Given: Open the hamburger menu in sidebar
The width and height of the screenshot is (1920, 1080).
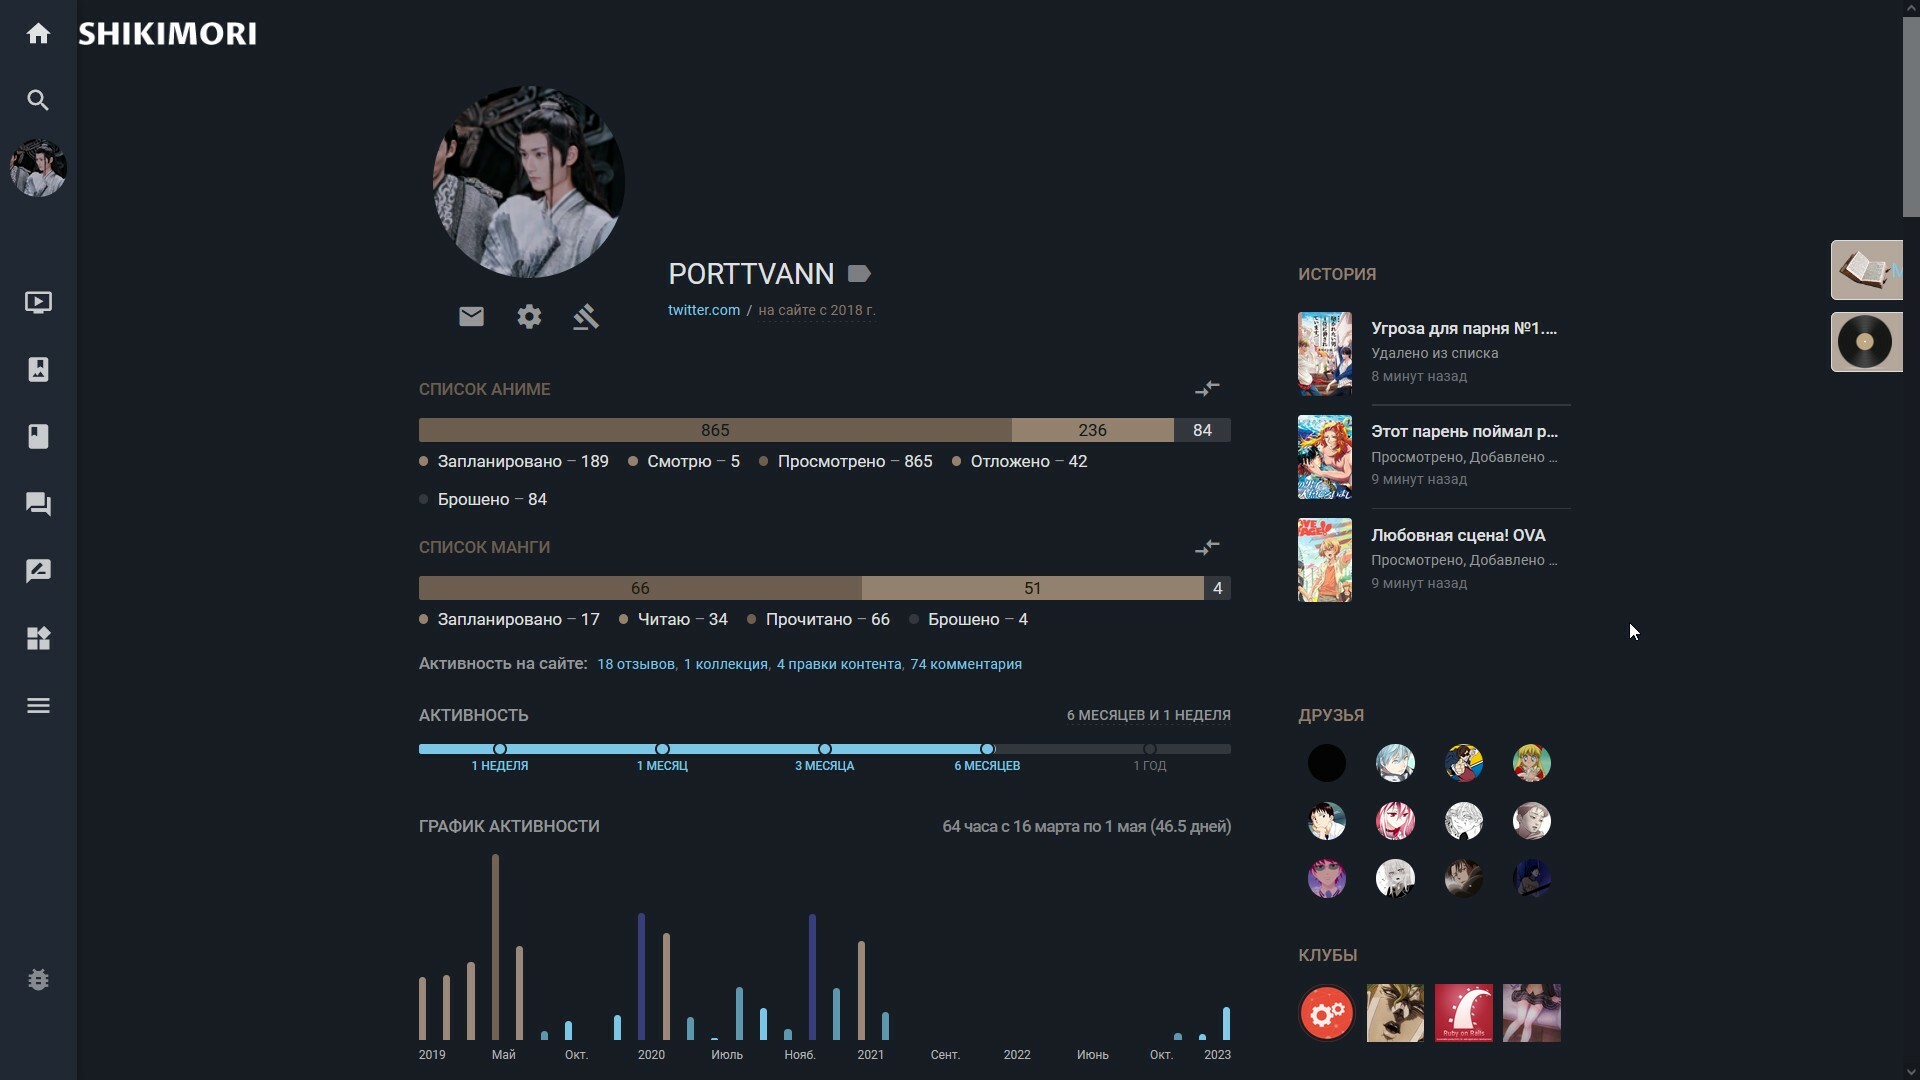Looking at the screenshot, I should click(38, 706).
